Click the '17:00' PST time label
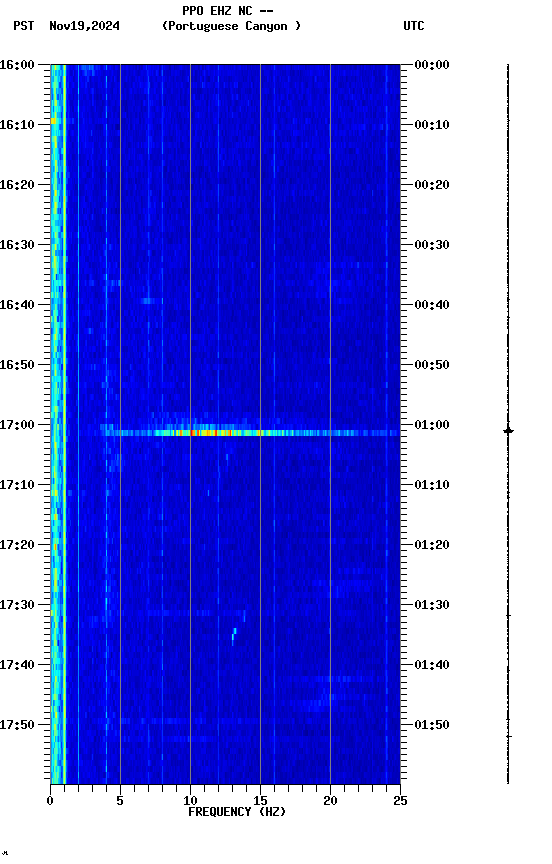Viewport: 552px width, 864px height. (x=17, y=425)
